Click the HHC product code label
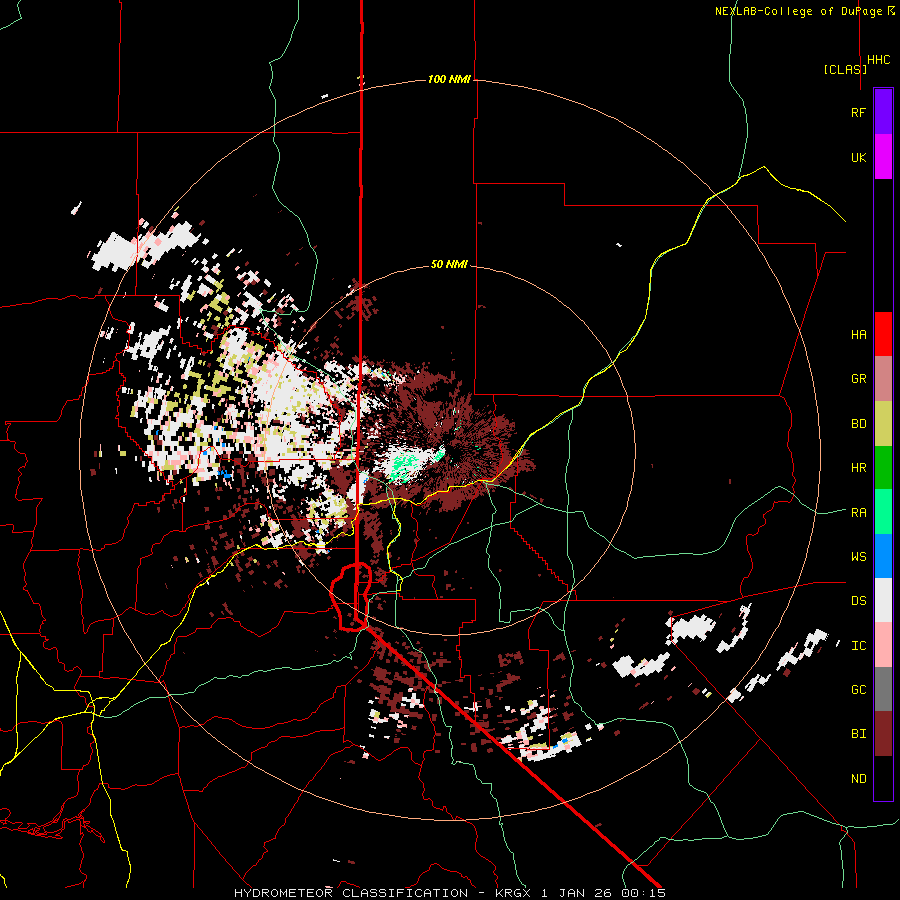 (879, 60)
